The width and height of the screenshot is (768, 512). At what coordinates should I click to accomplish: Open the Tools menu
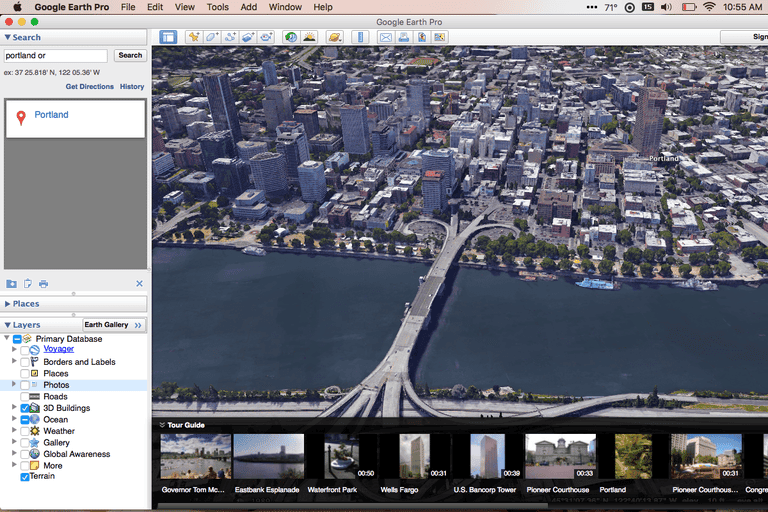[217, 7]
